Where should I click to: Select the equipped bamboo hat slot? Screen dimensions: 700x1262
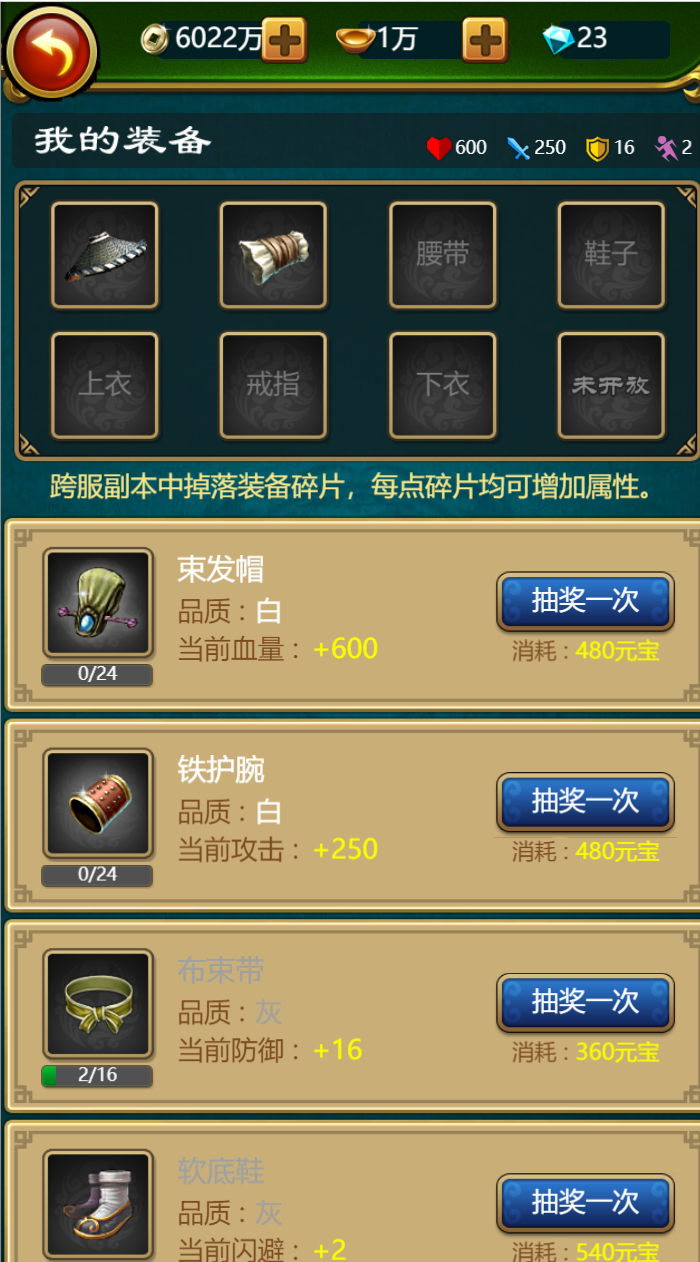pyautogui.click(x=105, y=255)
